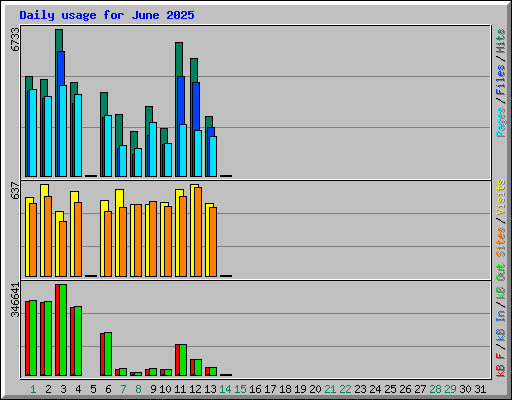Screen dimensions: 512x400
Task: Click the kB In legend label
Action: click(x=501, y=326)
